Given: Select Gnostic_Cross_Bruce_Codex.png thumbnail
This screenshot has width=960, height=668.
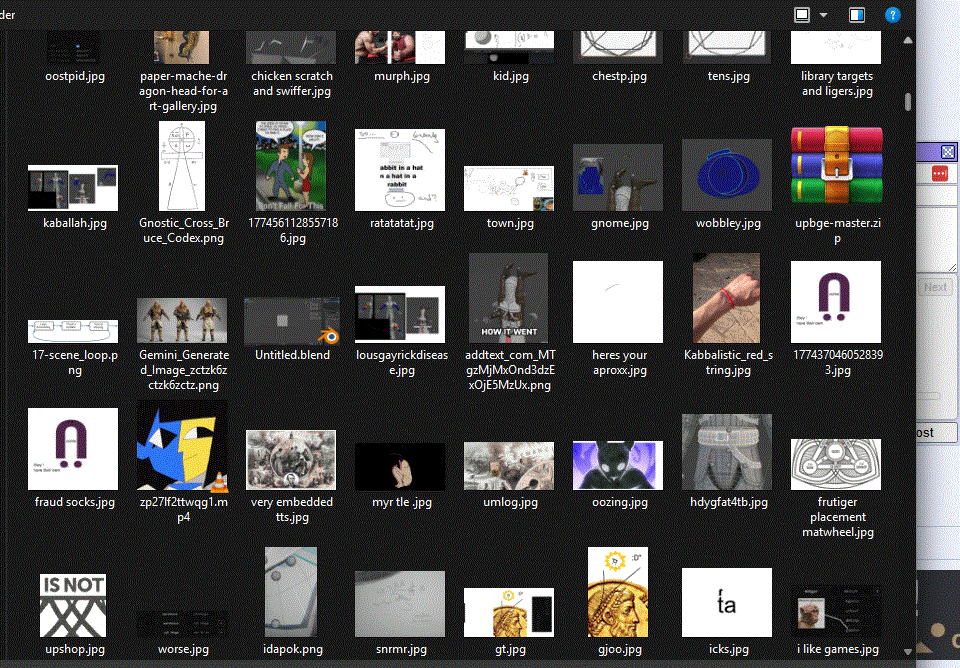Looking at the screenshot, I should tap(182, 166).
